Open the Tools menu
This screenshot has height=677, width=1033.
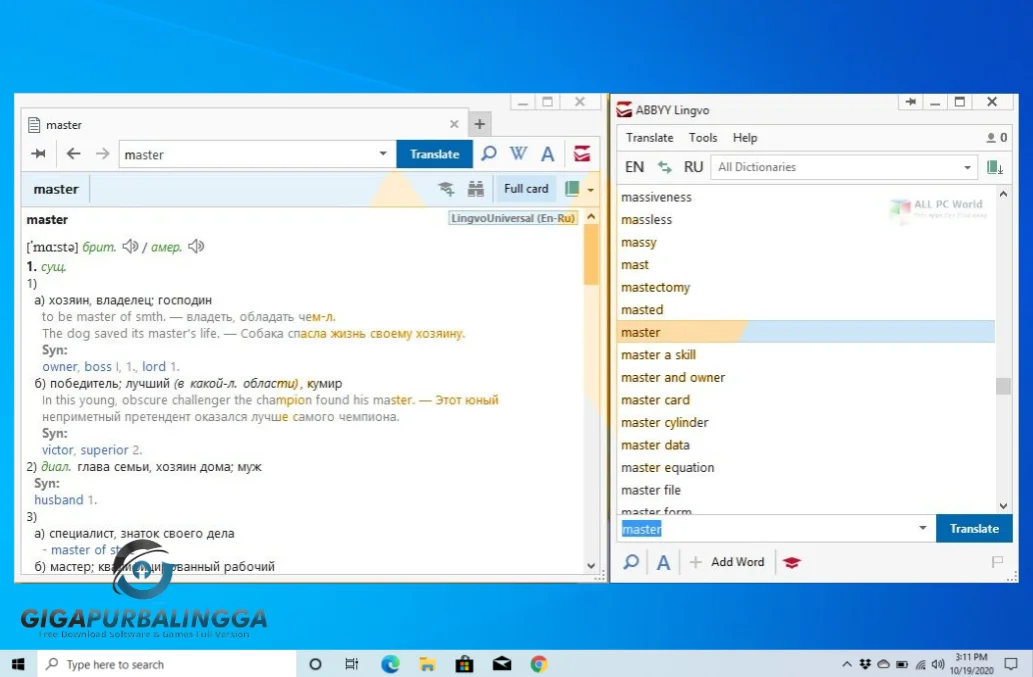click(x=702, y=138)
